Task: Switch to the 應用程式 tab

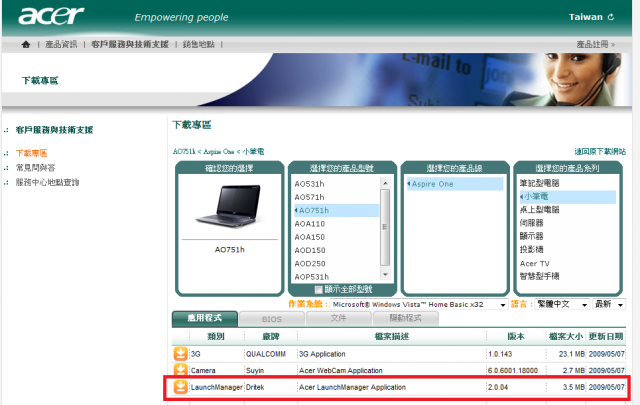Action: [x=205, y=318]
